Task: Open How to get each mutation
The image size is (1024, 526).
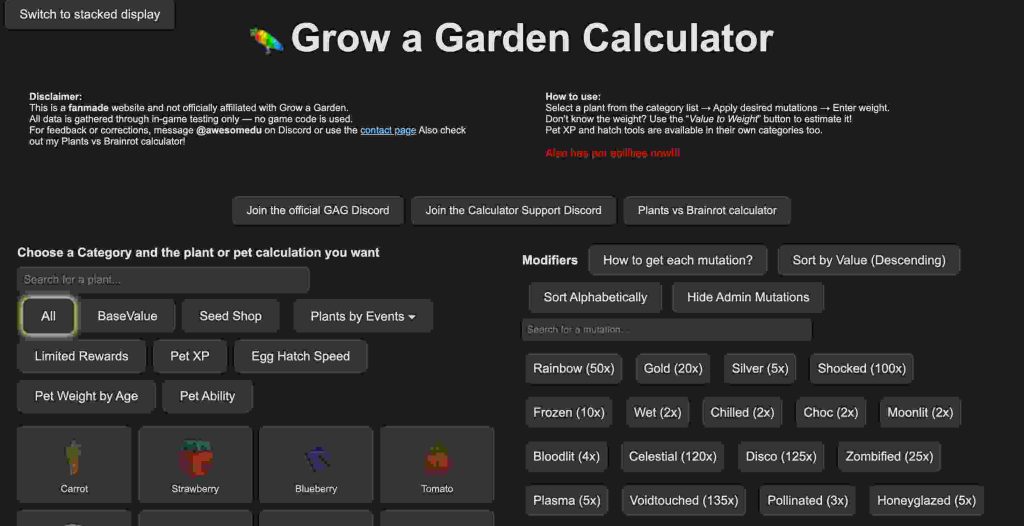Action: 678,260
